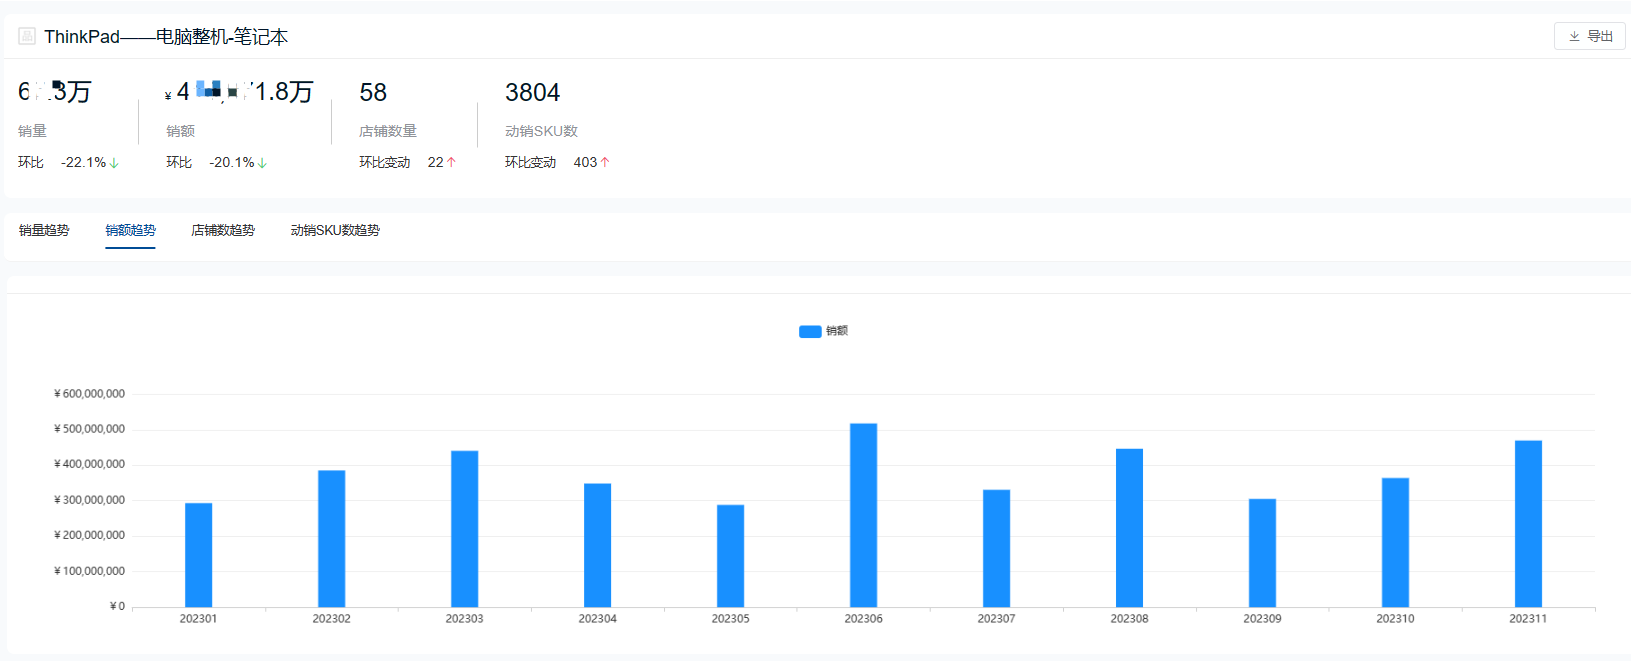The width and height of the screenshot is (1631, 661).
Task: Click the 202311 x-axis label
Action: [1528, 619]
